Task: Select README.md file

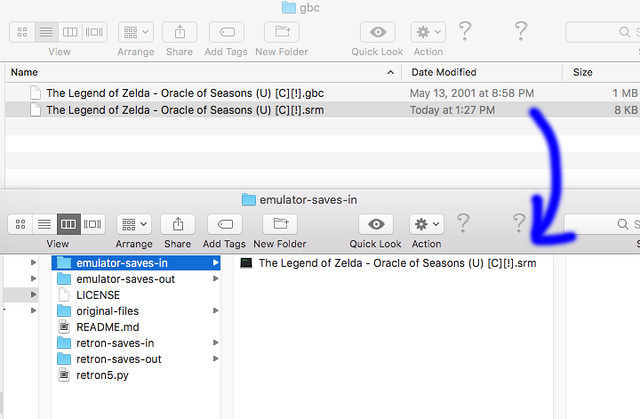Action: (x=136, y=327)
